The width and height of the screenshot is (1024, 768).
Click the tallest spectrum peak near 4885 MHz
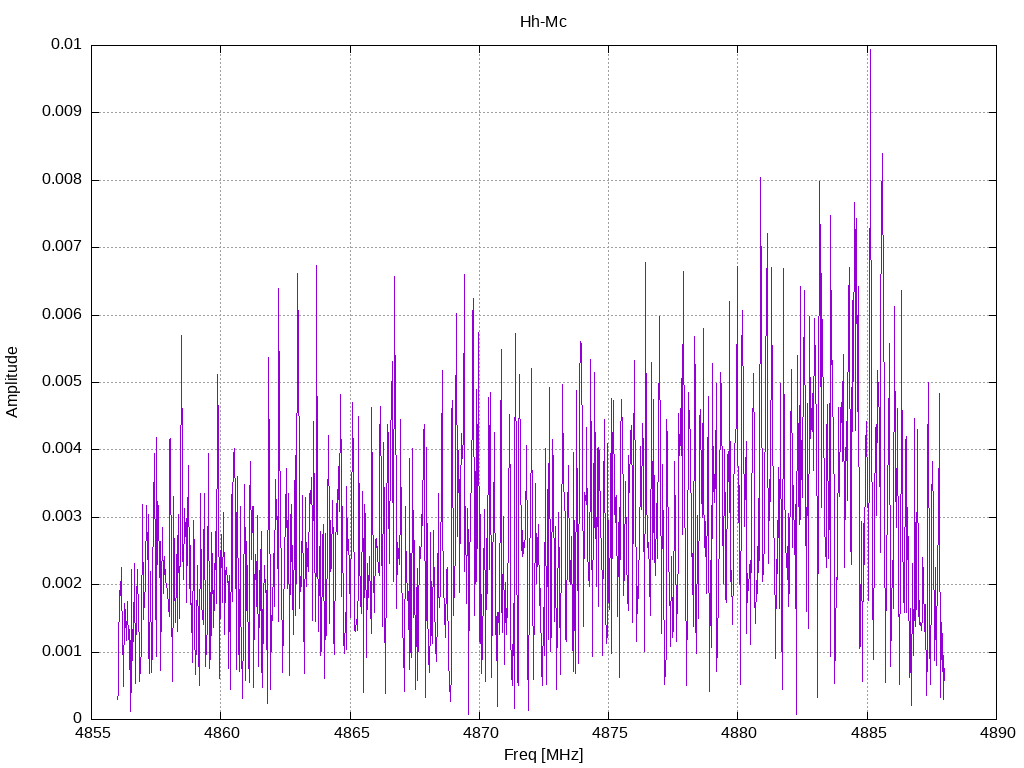click(870, 51)
